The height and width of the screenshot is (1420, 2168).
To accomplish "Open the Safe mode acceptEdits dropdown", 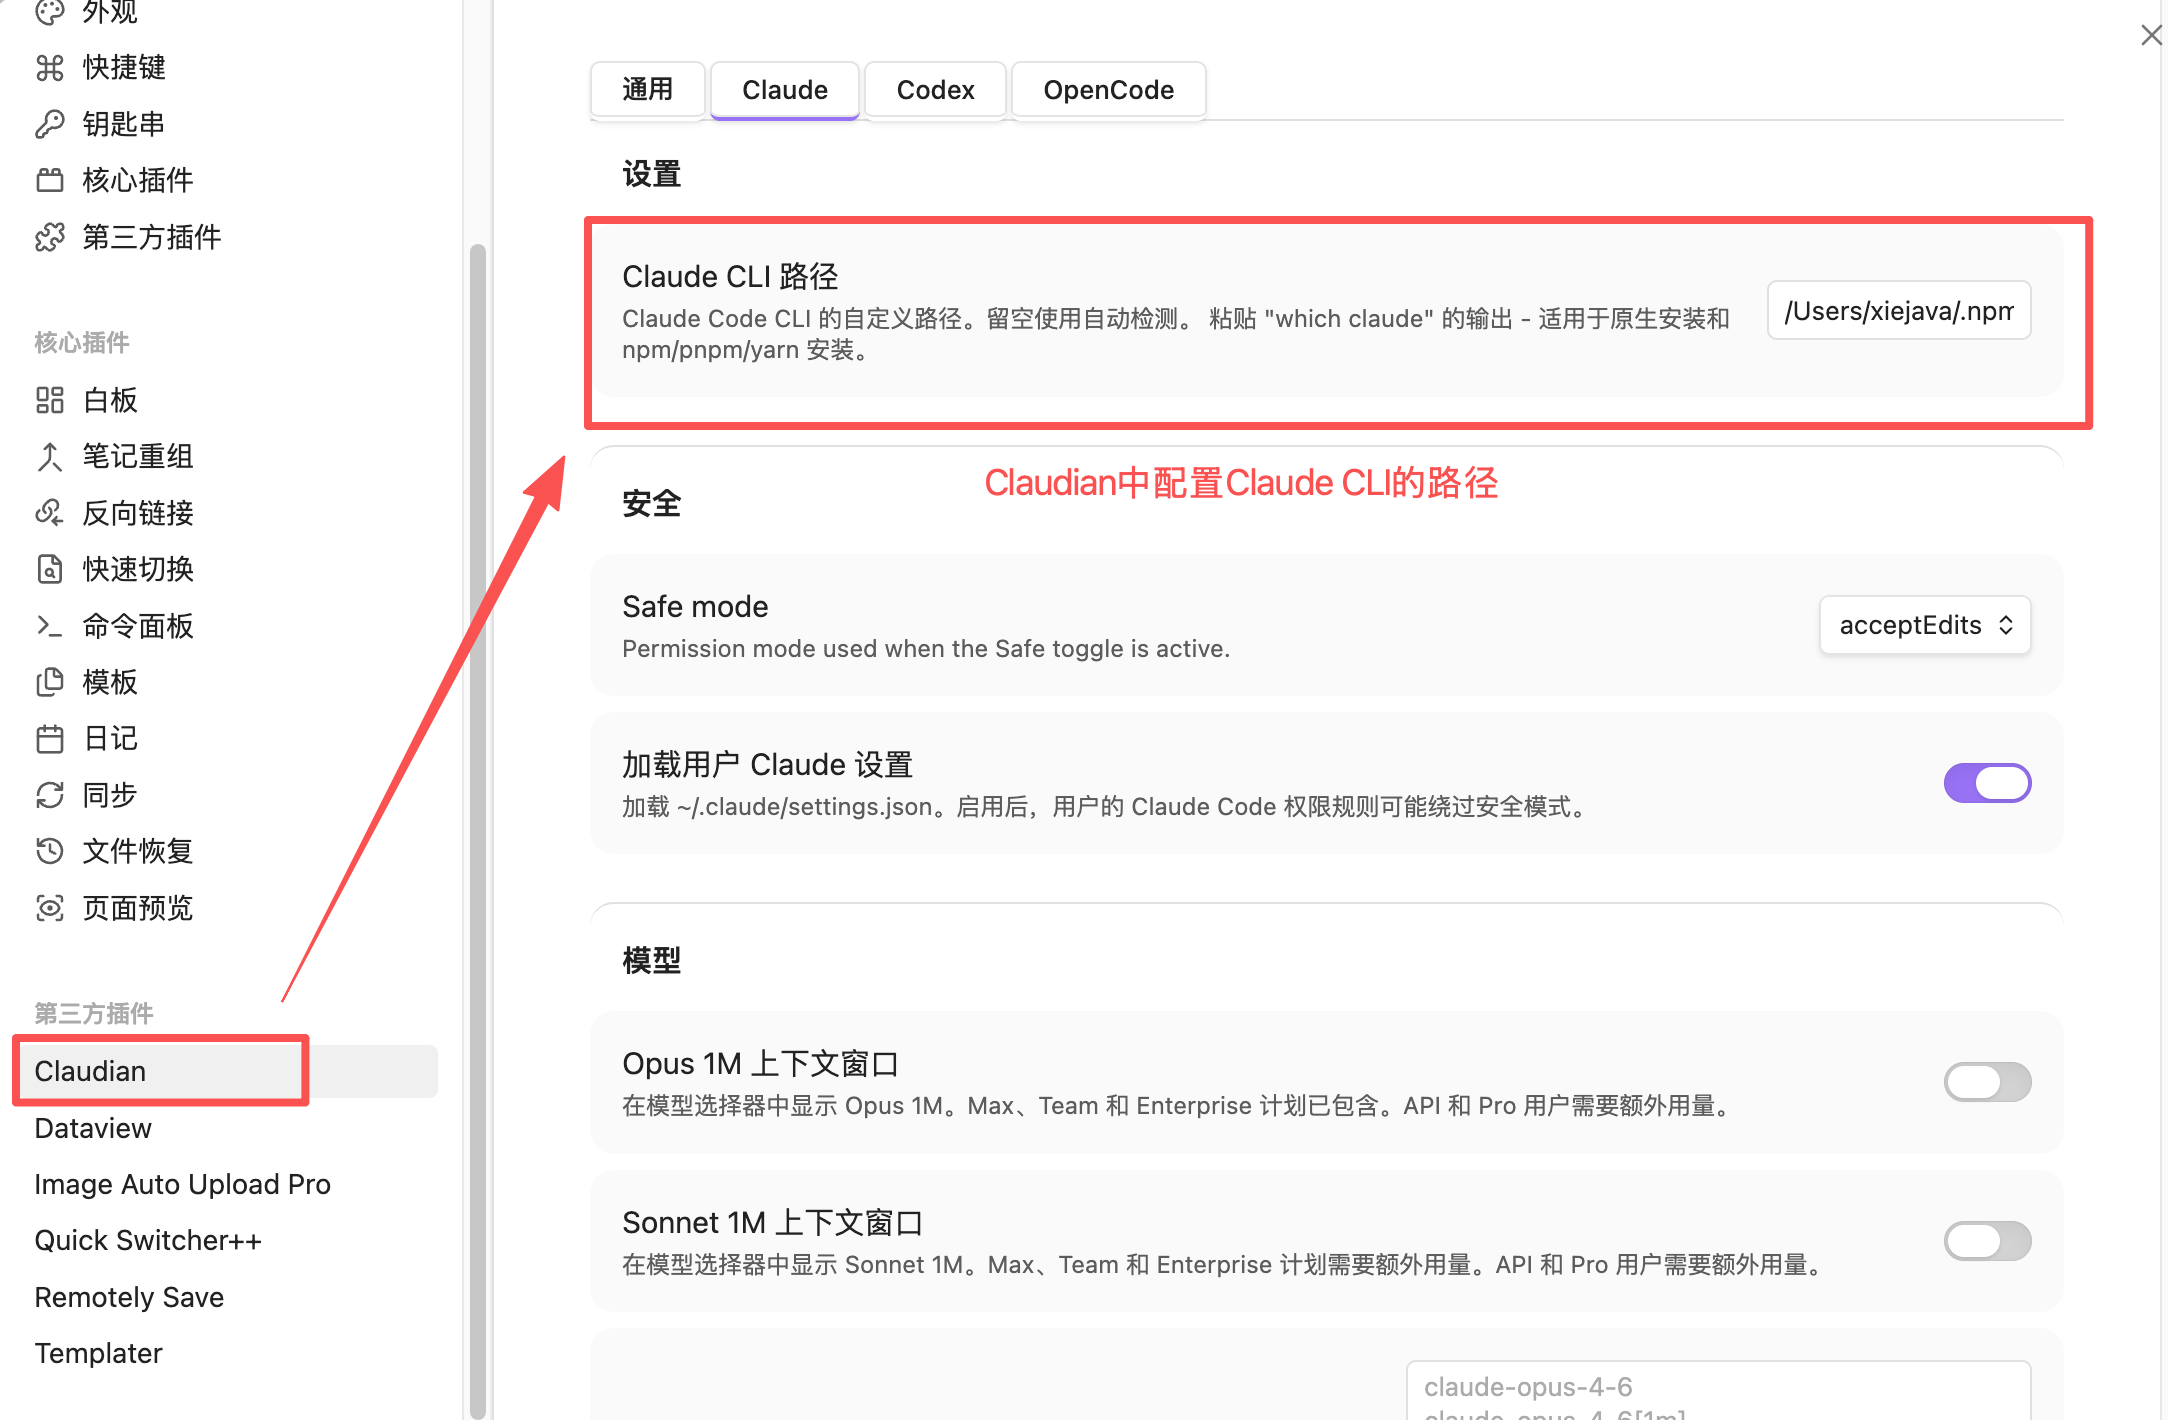I will 1925,625.
